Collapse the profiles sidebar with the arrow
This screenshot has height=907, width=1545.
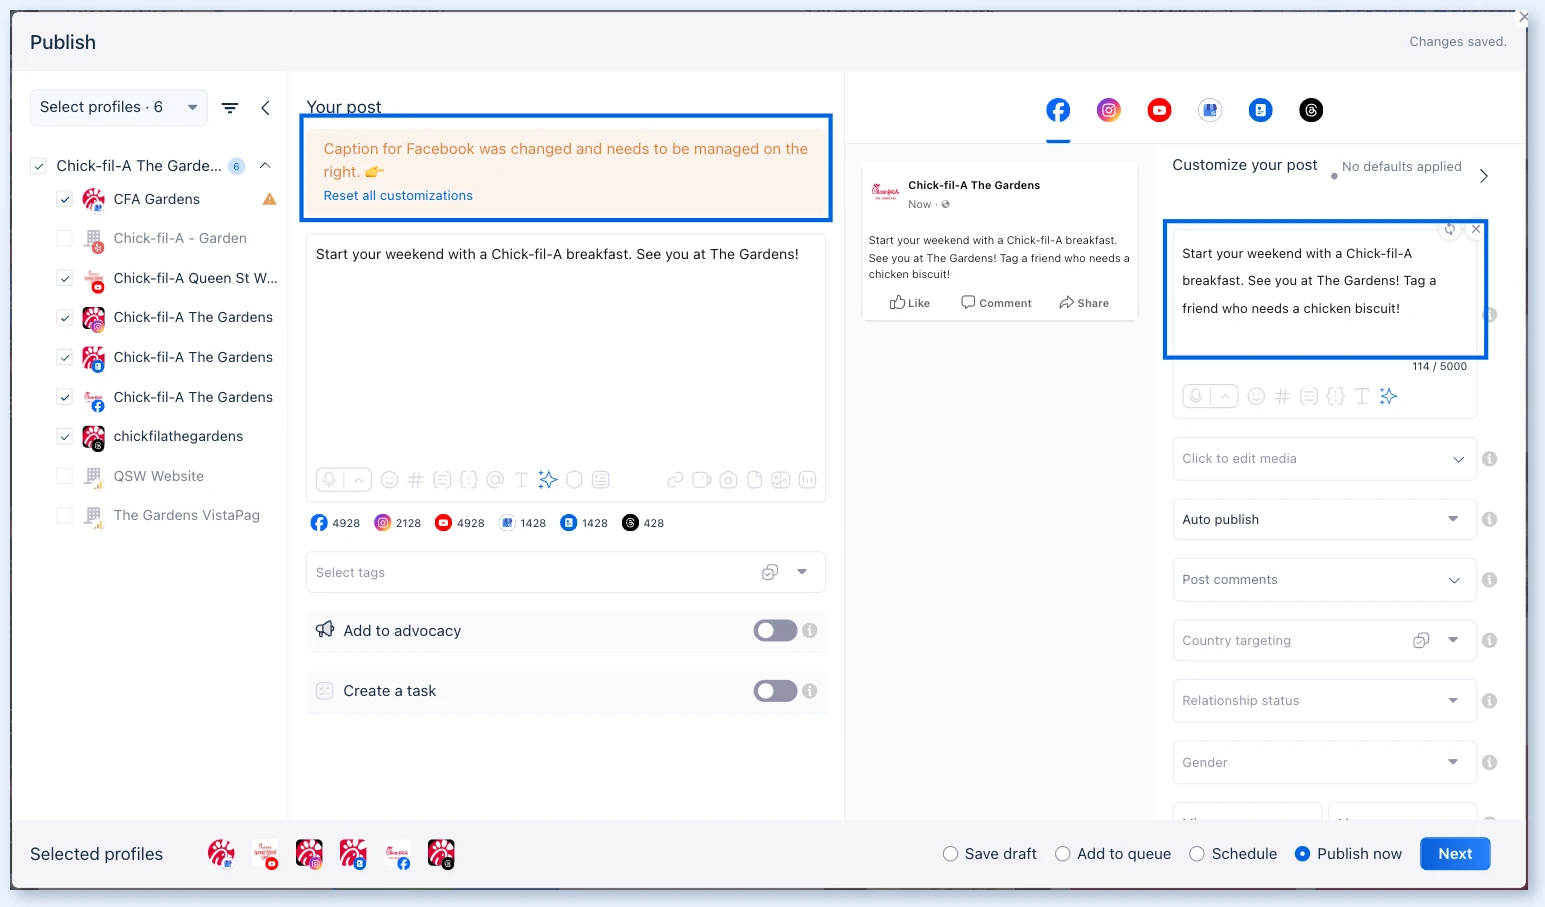point(265,108)
